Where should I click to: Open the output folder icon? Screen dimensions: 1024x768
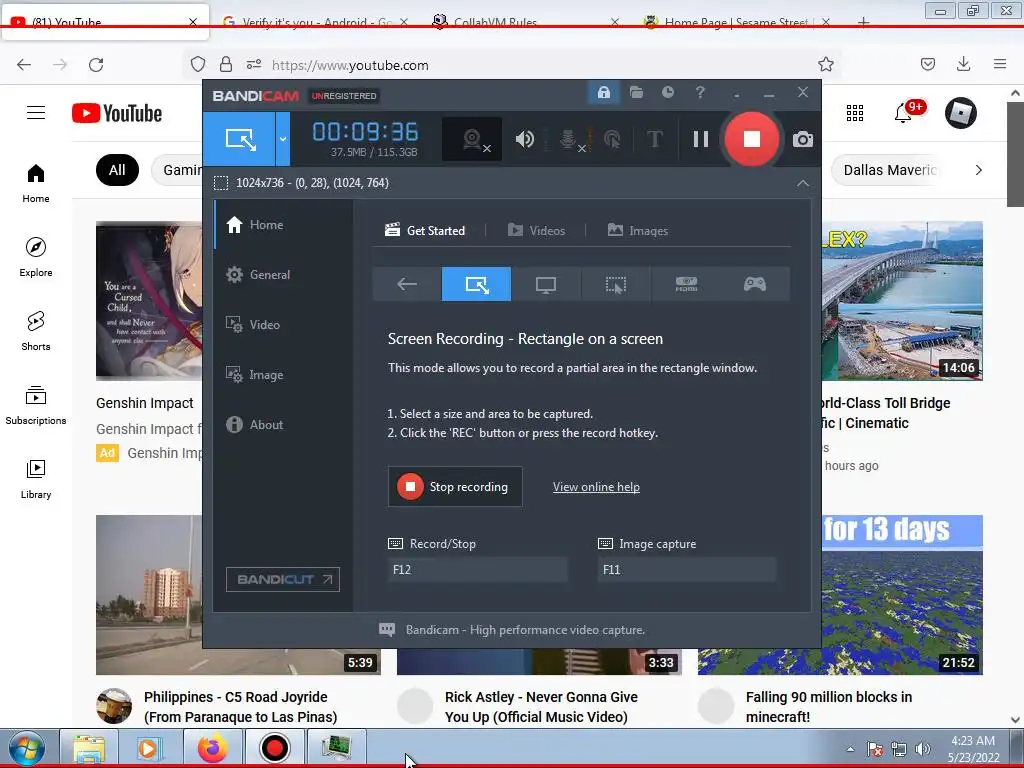click(636, 93)
